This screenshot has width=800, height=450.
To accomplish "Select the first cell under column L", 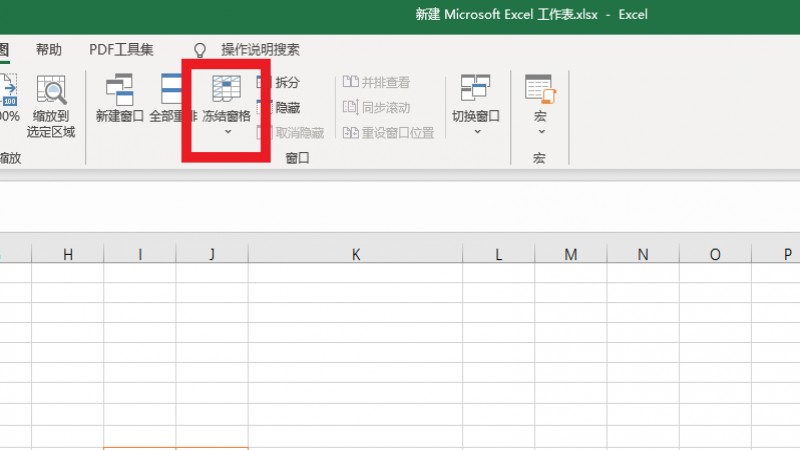I will [x=498, y=274].
